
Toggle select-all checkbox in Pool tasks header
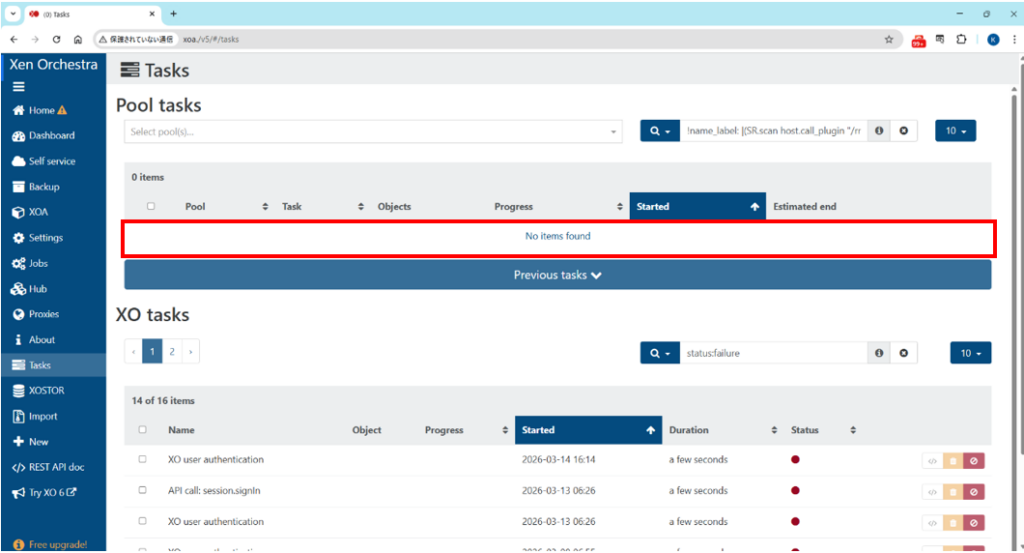coord(151,207)
